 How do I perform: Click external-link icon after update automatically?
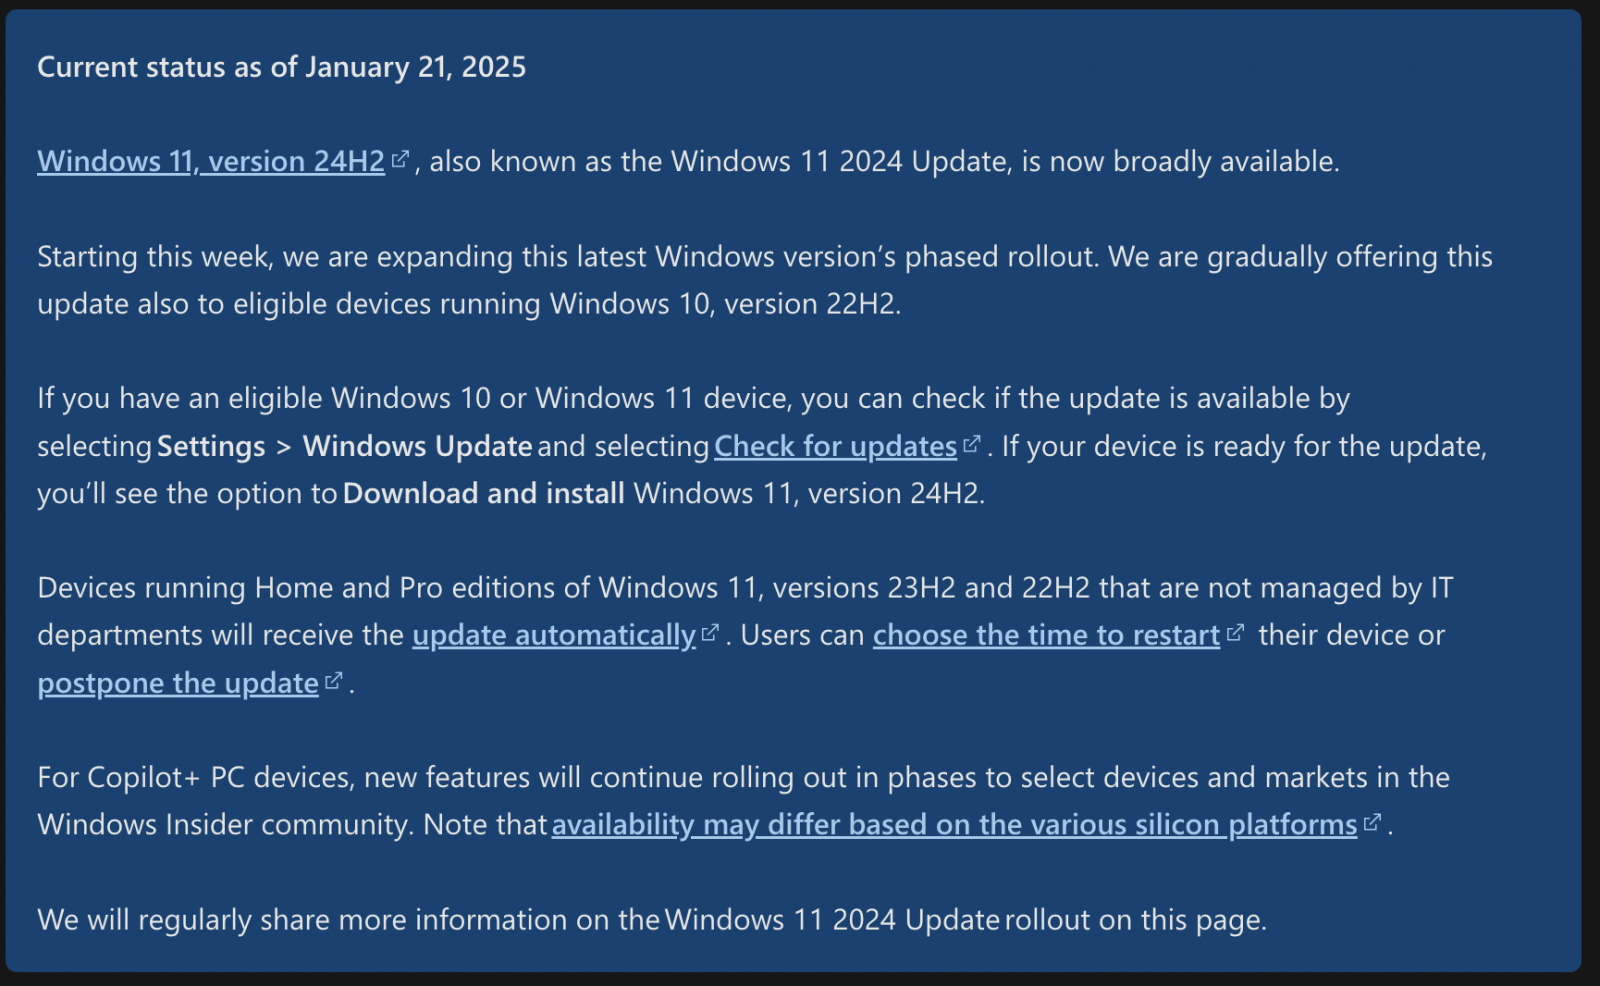pos(710,633)
